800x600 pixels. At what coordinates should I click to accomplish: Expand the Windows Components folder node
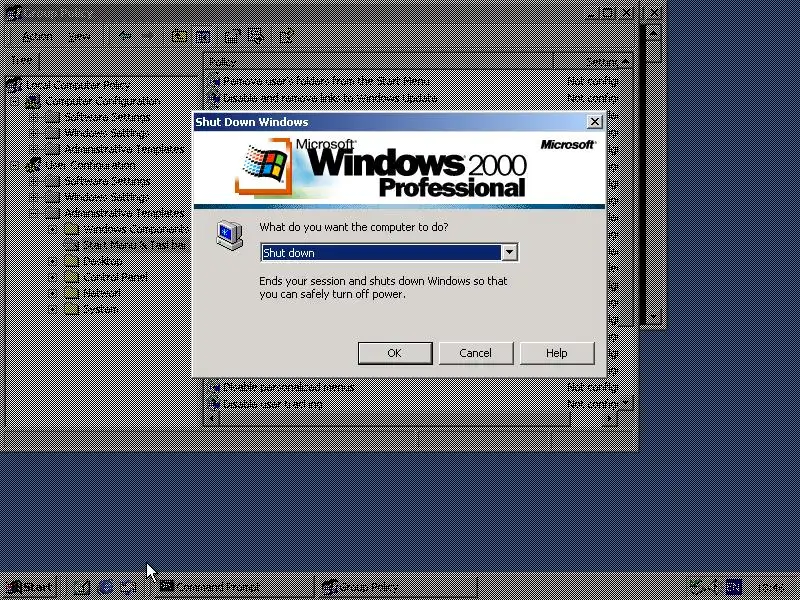click(53, 229)
